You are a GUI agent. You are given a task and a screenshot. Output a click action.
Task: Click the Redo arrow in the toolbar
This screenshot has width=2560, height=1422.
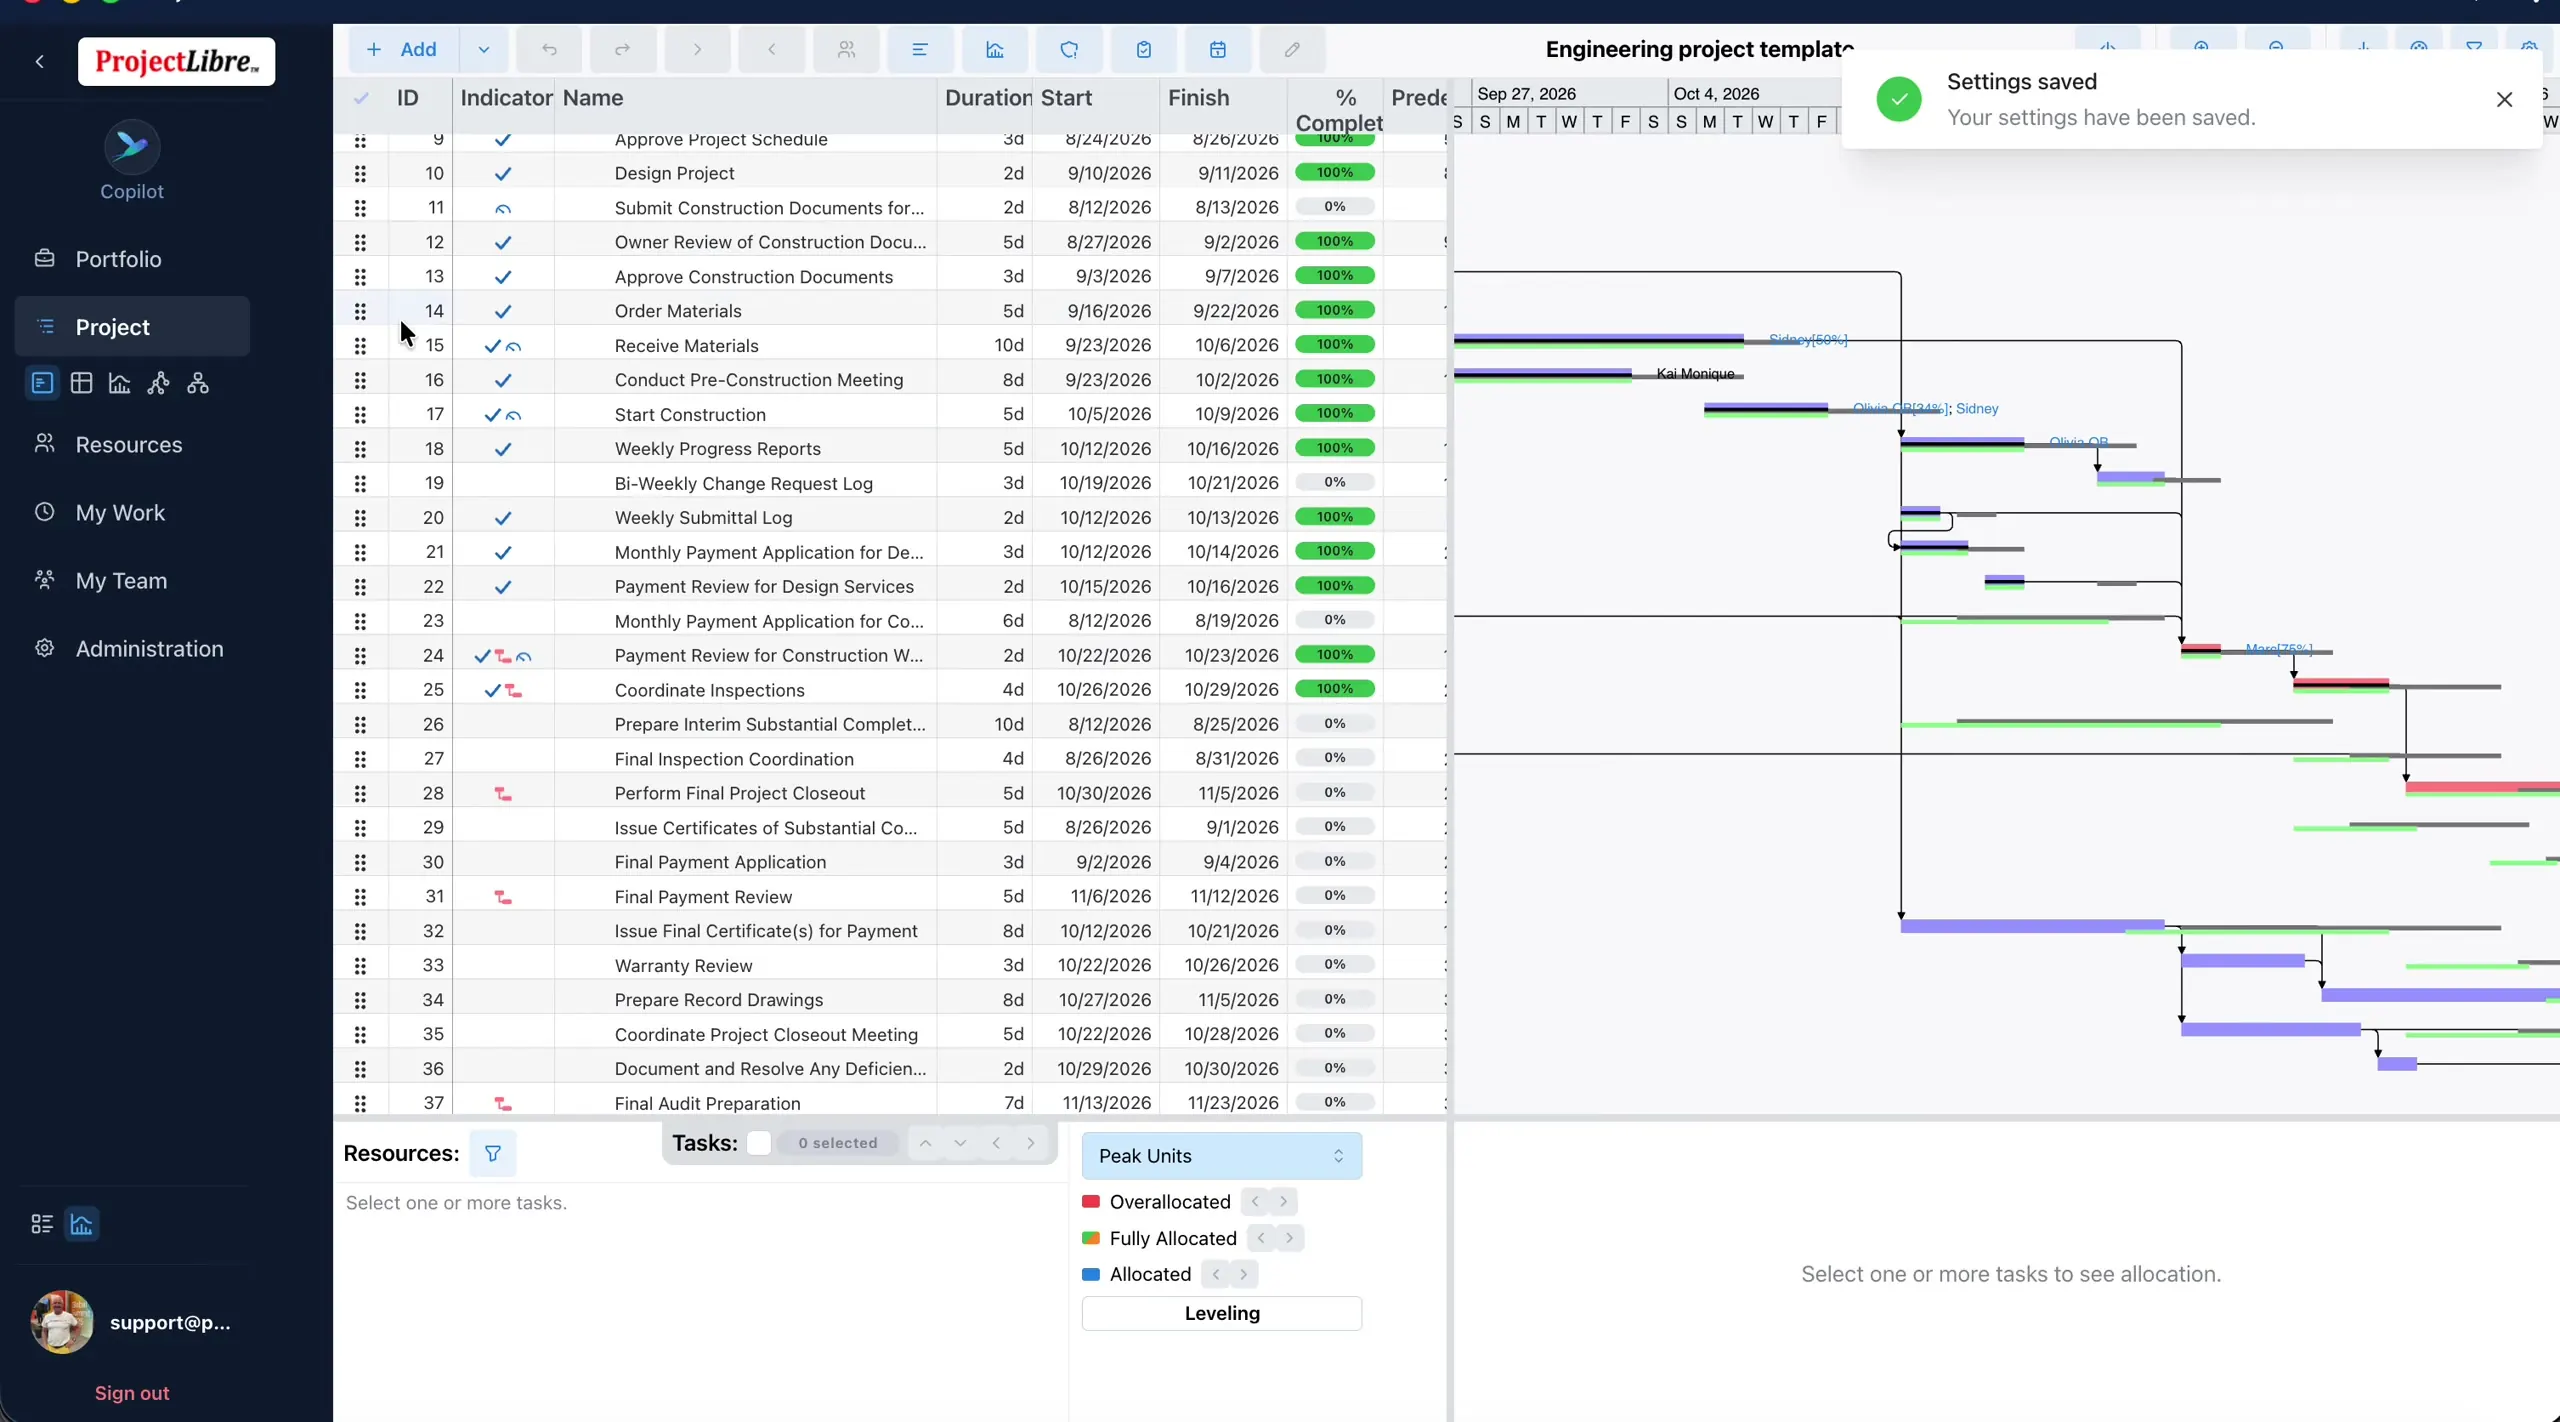click(x=622, y=49)
